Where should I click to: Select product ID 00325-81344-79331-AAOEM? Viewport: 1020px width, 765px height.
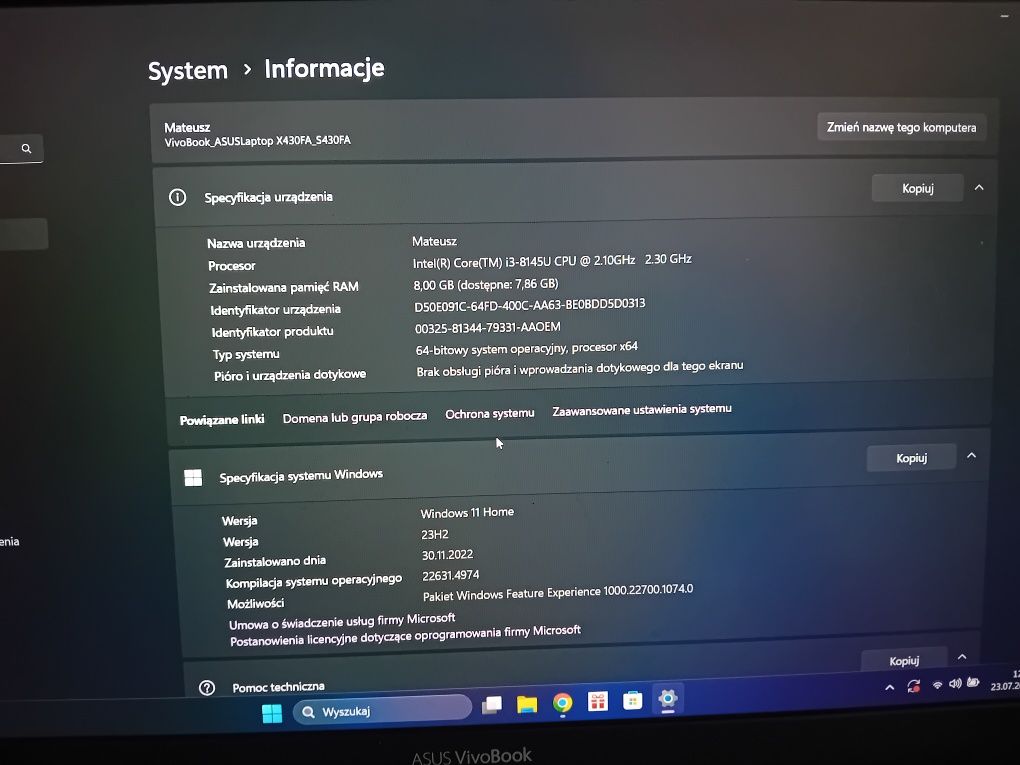click(488, 328)
